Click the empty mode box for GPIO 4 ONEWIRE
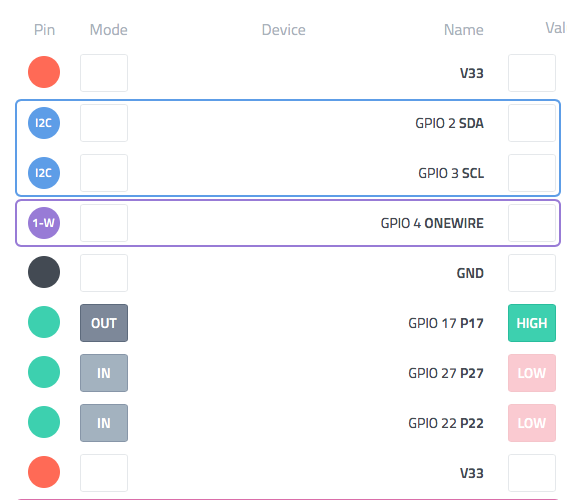 [x=104, y=223]
